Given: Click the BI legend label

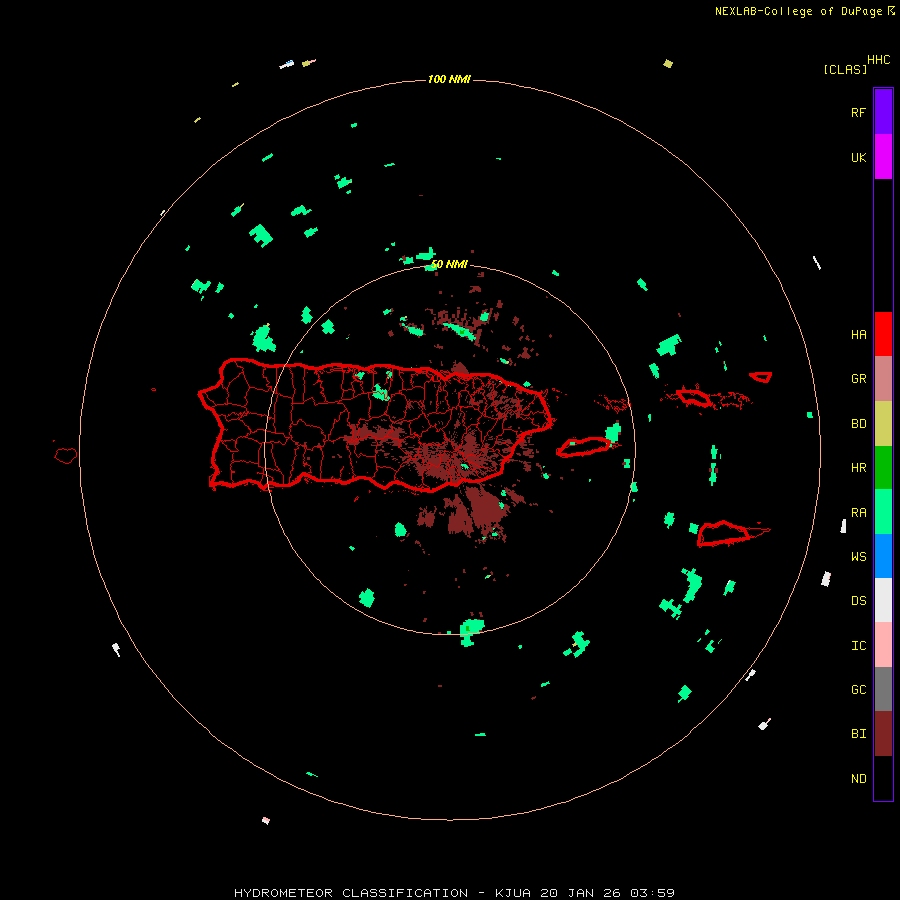Looking at the screenshot, I should [x=858, y=734].
